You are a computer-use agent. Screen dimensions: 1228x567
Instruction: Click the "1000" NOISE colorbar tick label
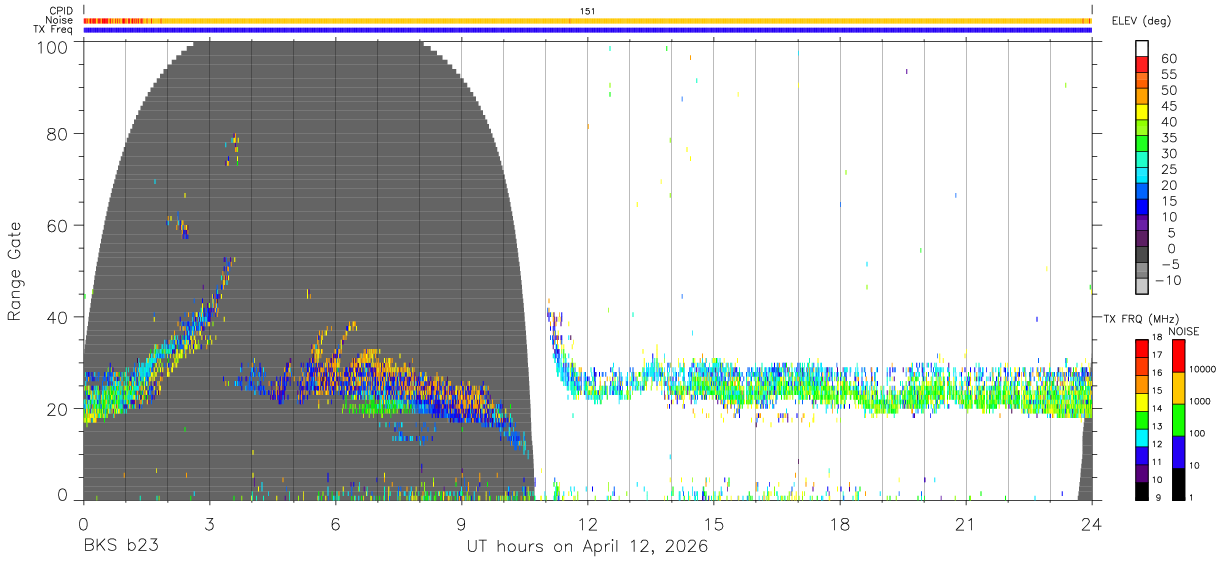[1199, 402]
